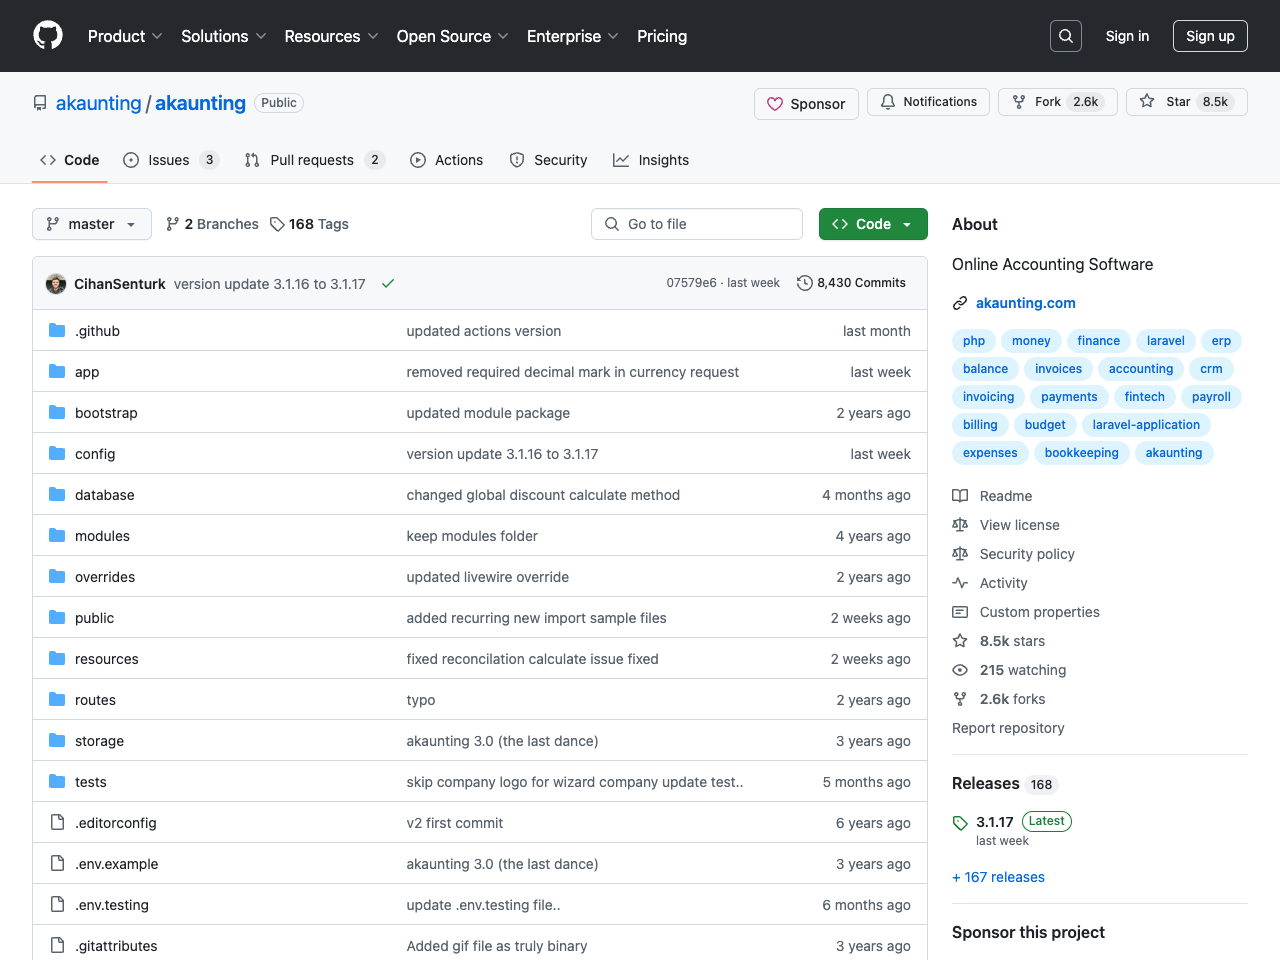Screen dimensions: 1280x960
Task: Select the Code tab
Action: point(70,160)
